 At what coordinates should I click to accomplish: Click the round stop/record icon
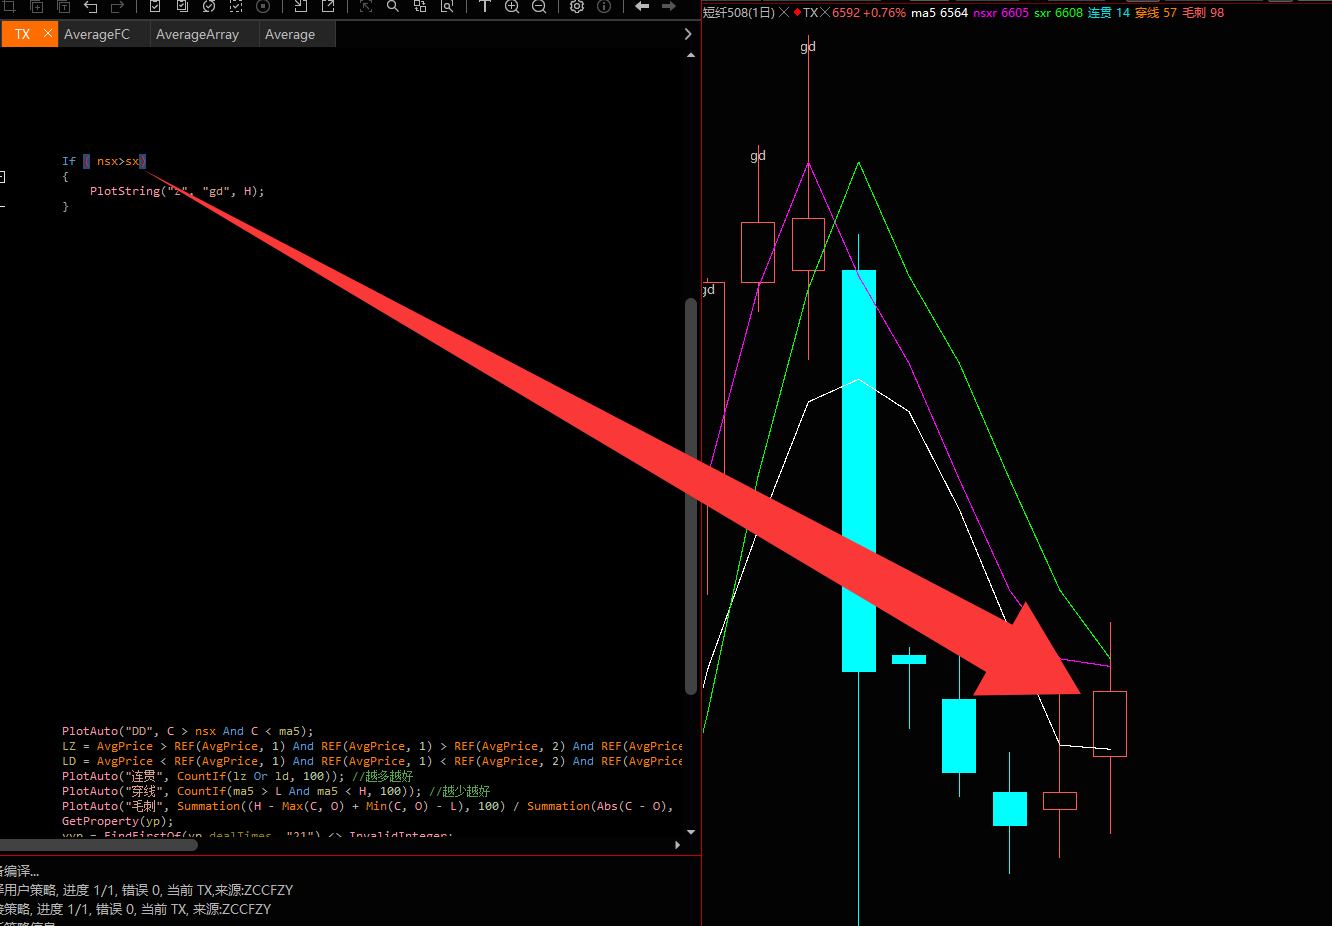[263, 6]
